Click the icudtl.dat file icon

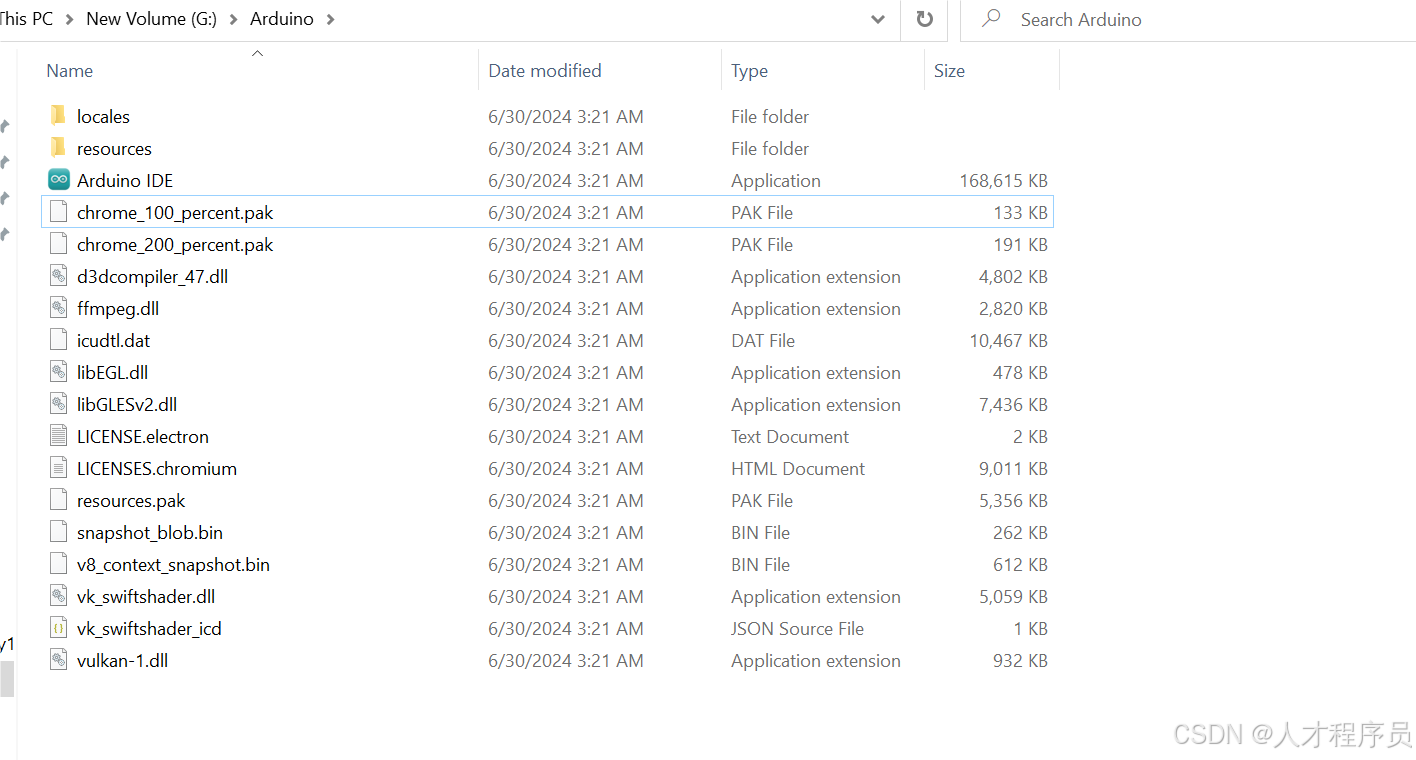click(x=59, y=340)
